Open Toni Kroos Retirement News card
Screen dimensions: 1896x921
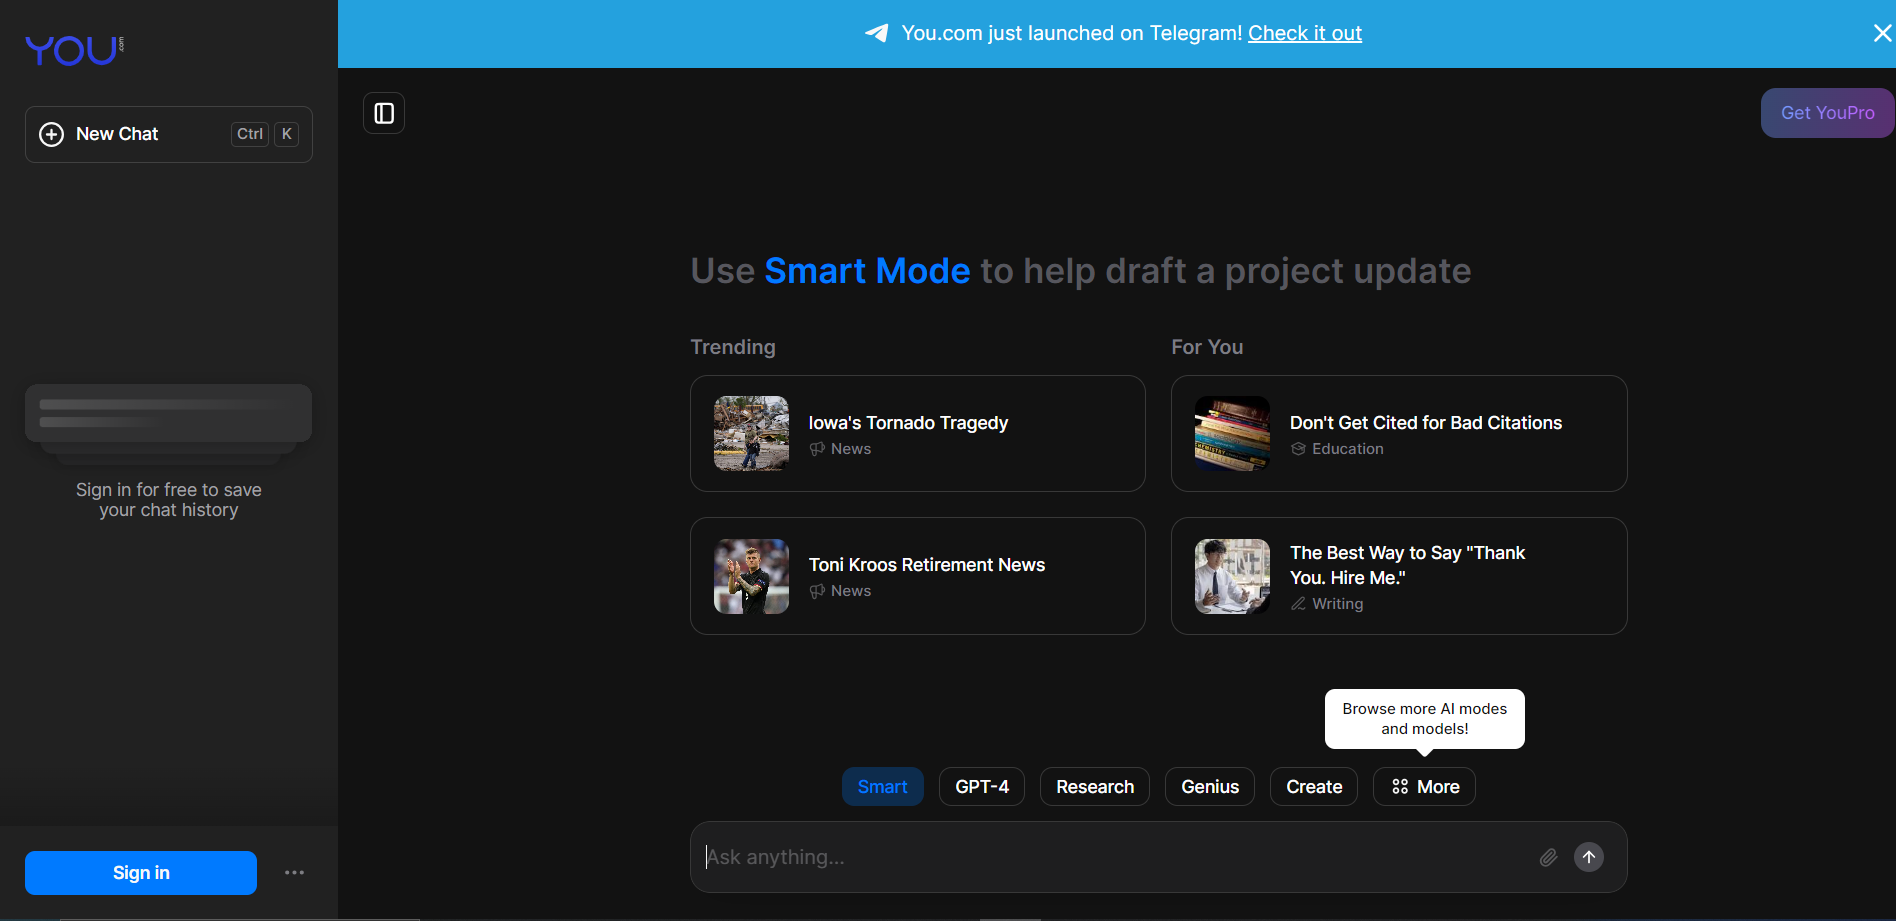(918, 576)
